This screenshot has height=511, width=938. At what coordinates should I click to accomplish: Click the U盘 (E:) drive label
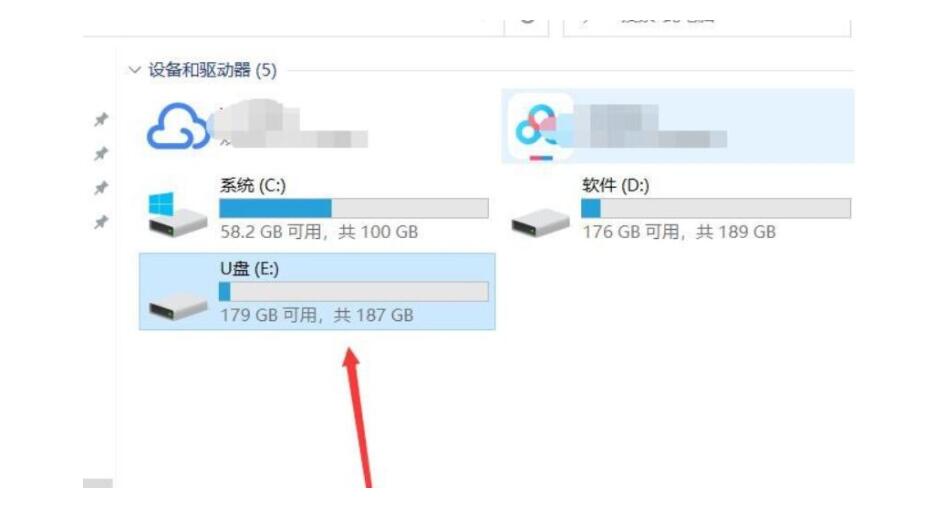click(x=249, y=269)
